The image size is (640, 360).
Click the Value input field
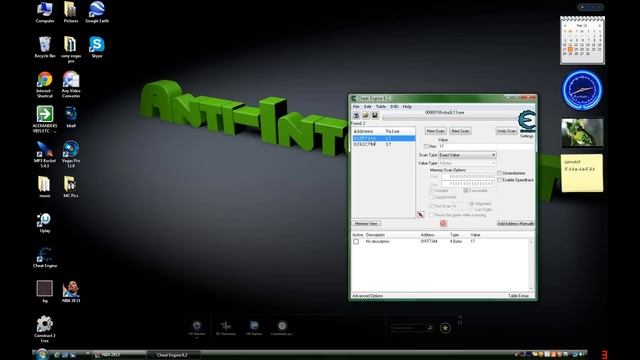point(486,146)
